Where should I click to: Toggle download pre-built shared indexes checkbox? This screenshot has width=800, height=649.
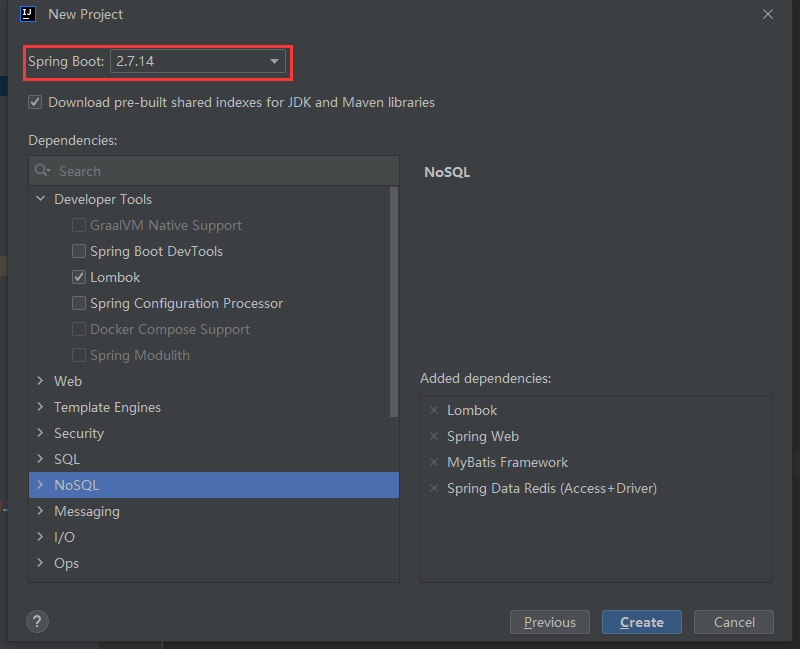click(36, 102)
